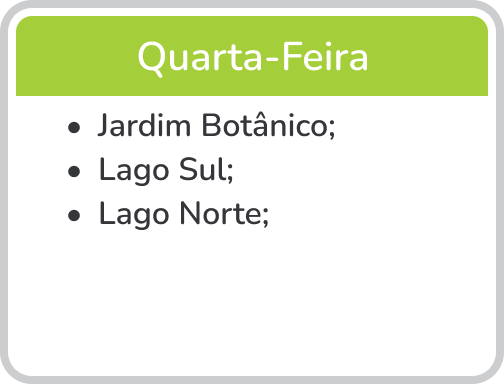Screen dimensions: 504x384
Task: Click the semicolon after Lago Norte
Action: 265,217
